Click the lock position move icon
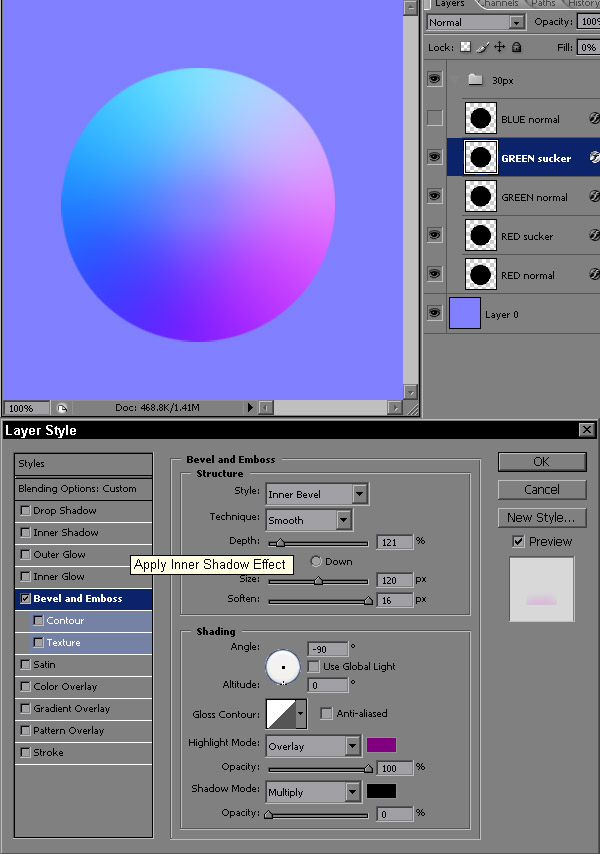This screenshot has width=600, height=854. (499, 47)
